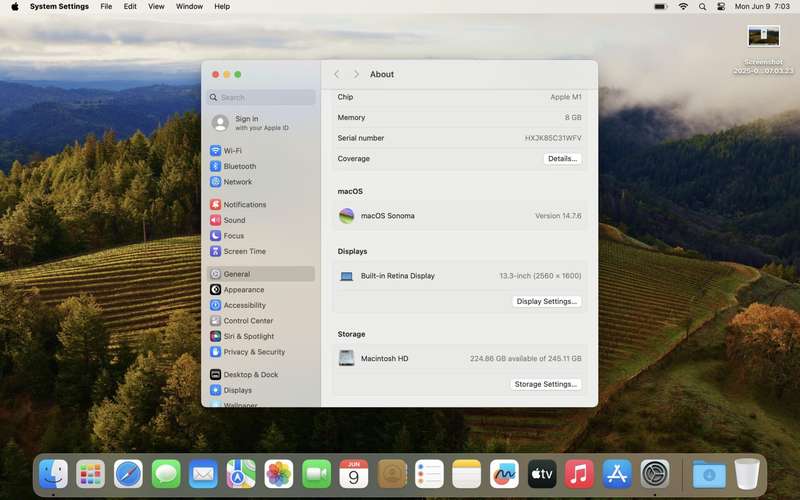This screenshot has height=500, width=800.
Task: Launch Maps from the Dock
Action: point(241,474)
